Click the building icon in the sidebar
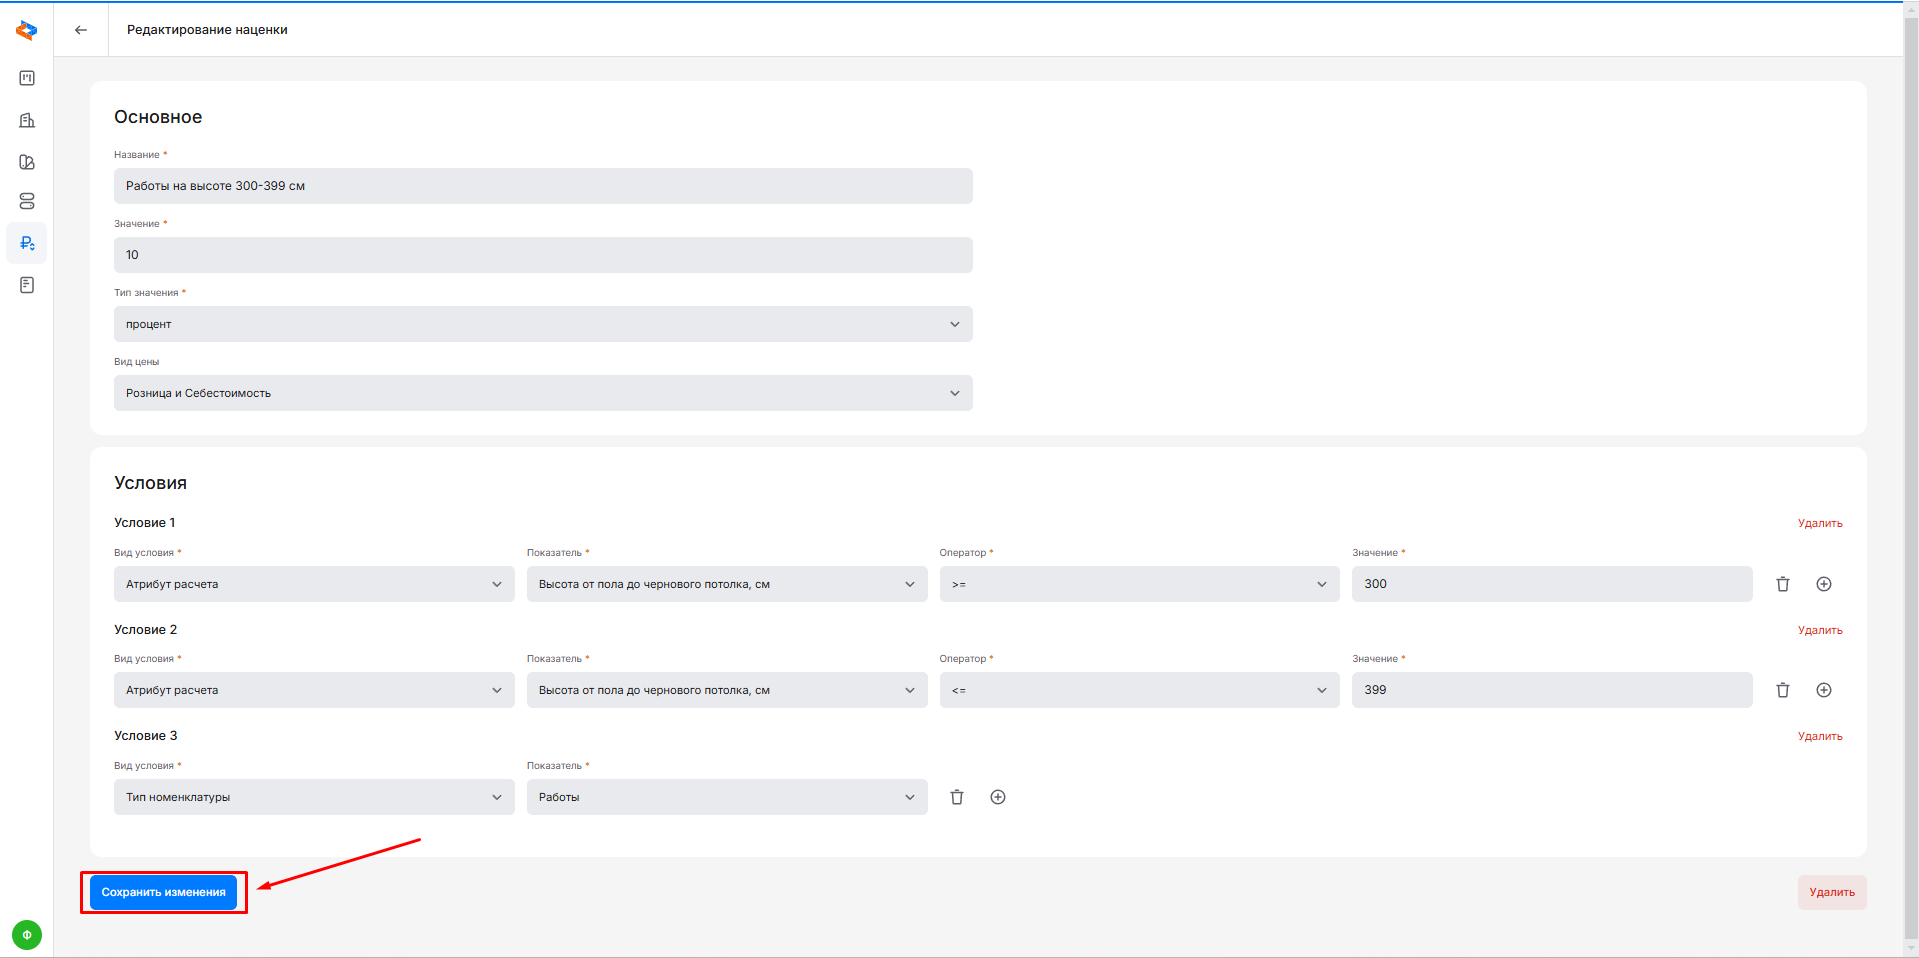The image size is (1919, 958). click(27, 120)
